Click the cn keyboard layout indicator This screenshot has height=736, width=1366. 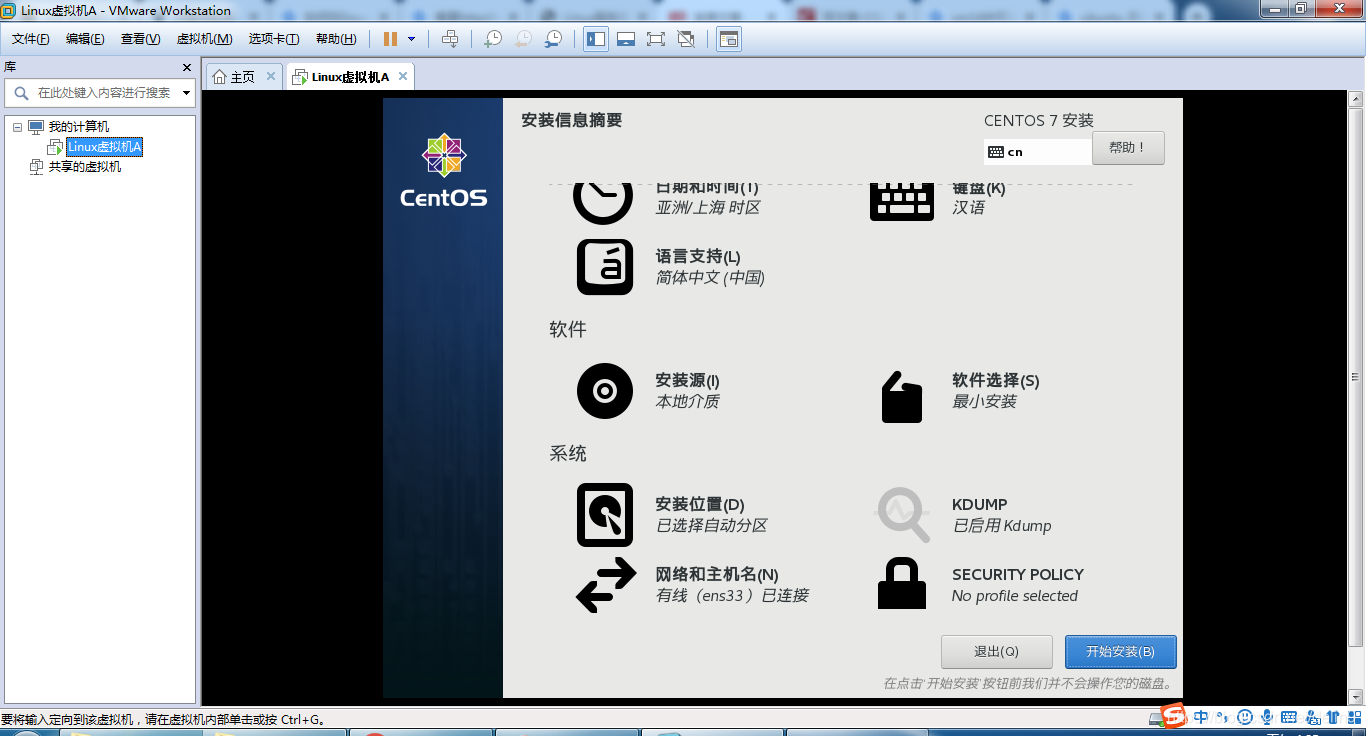1037,152
